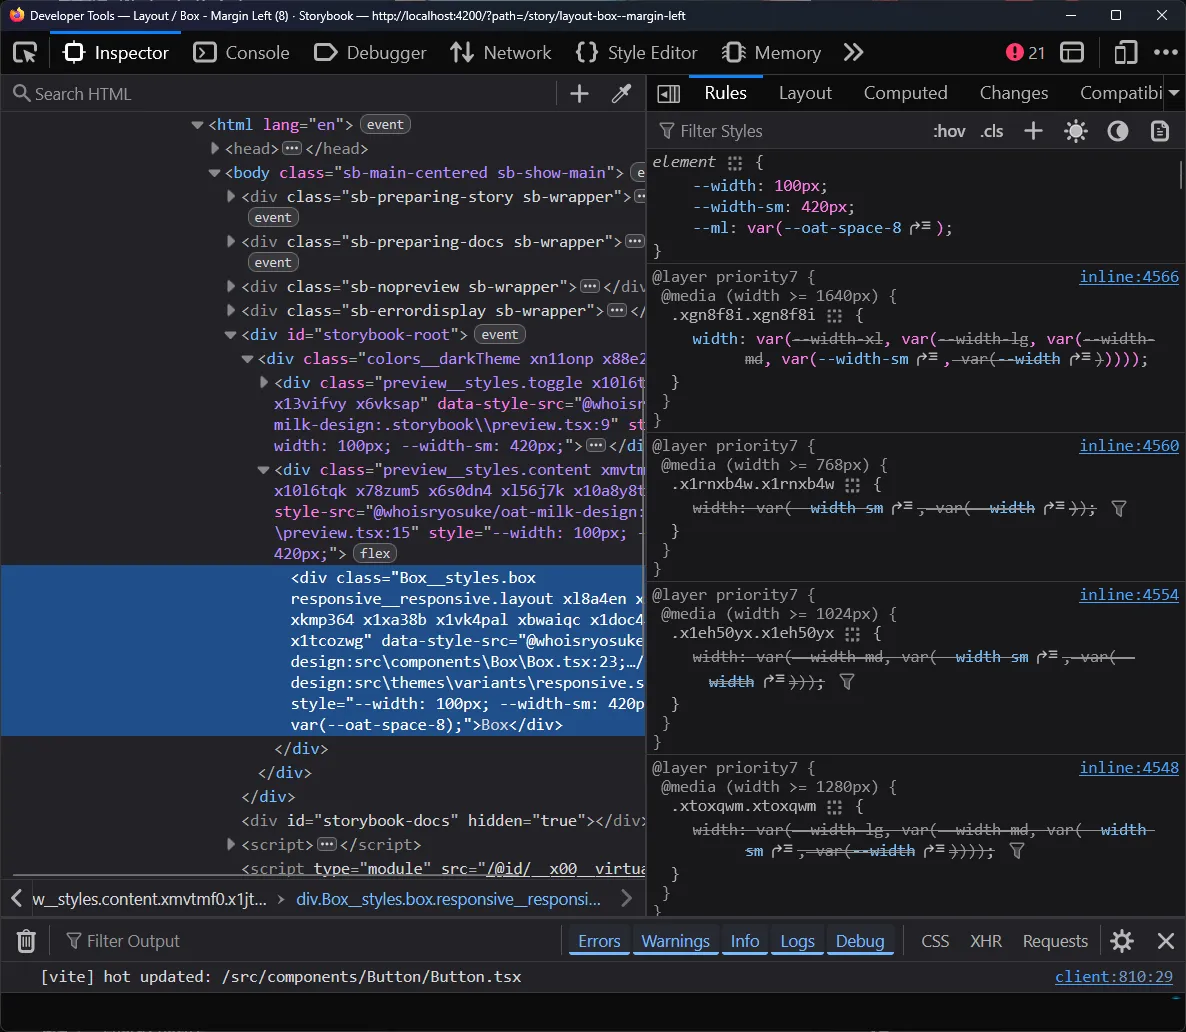Expand the head element node

pyautogui.click(x=214, y=148)
